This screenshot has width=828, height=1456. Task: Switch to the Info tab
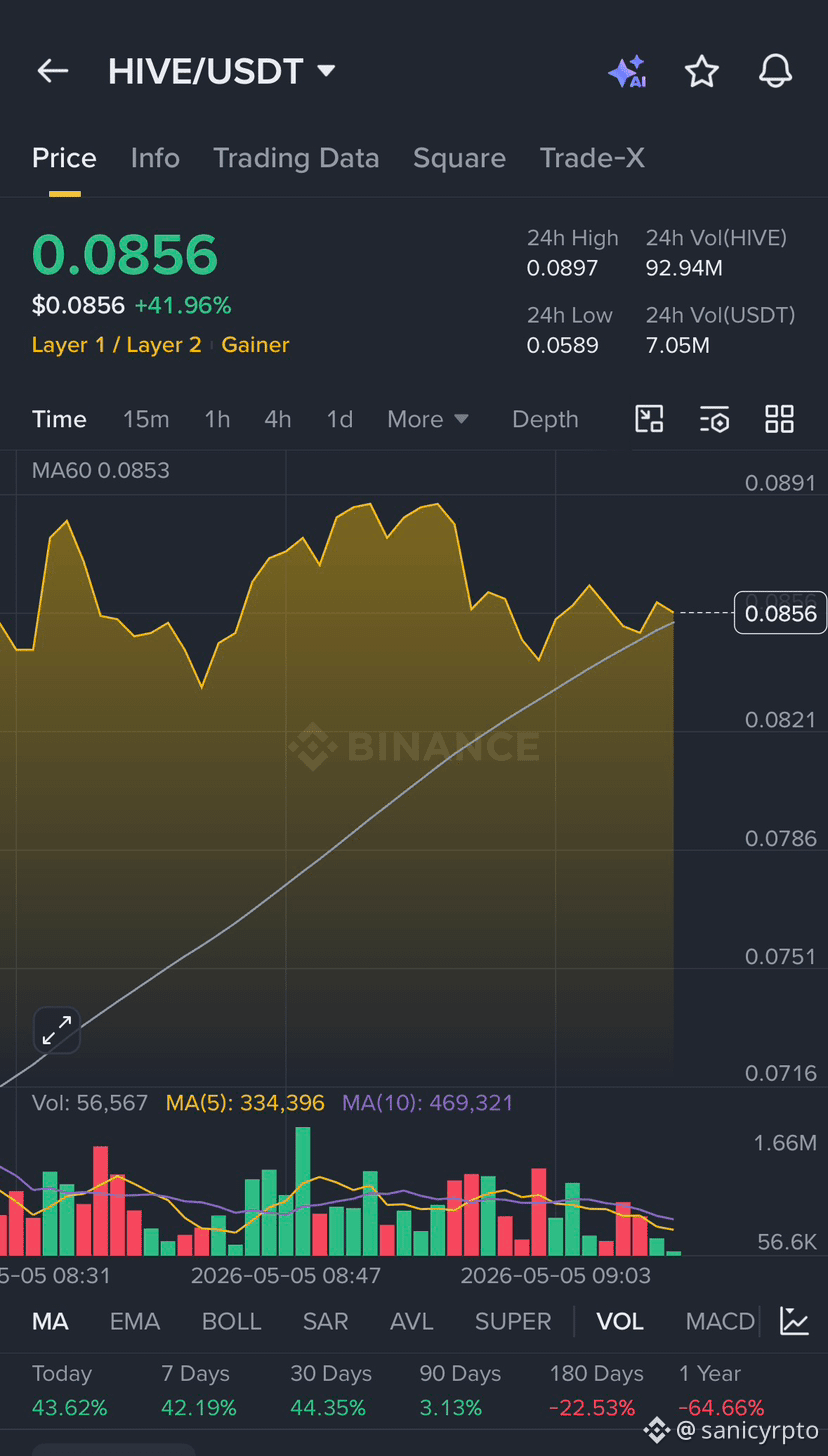pyautogui.click(x=155, y=158)
